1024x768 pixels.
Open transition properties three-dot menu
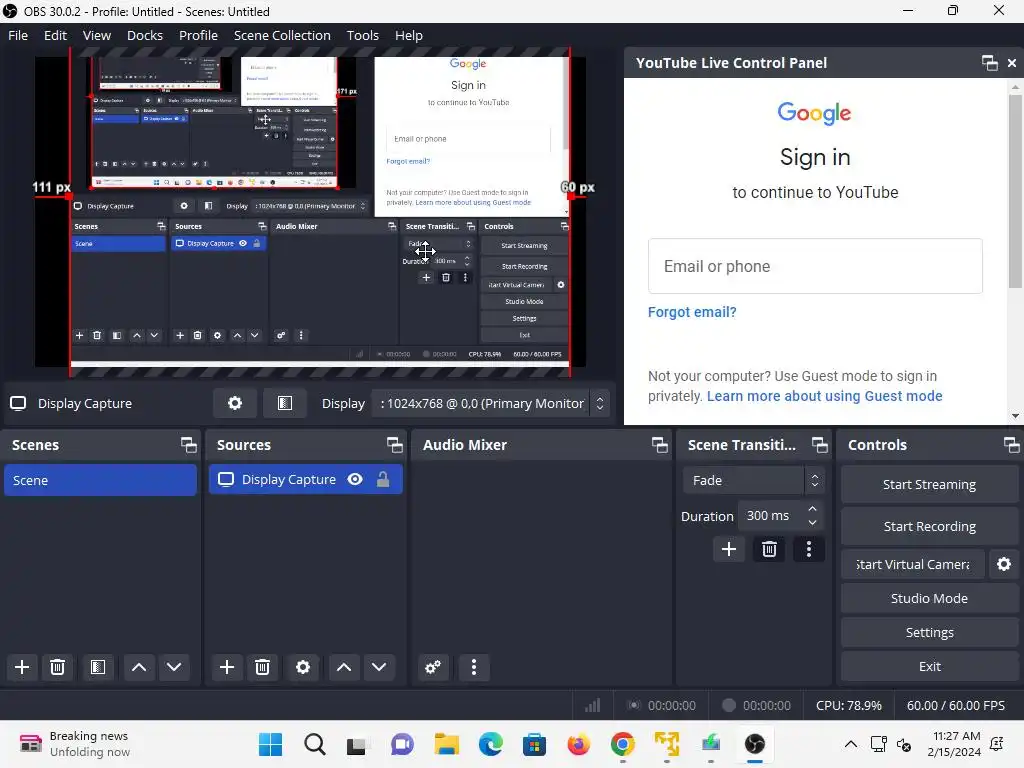click(x=809, y=549)
